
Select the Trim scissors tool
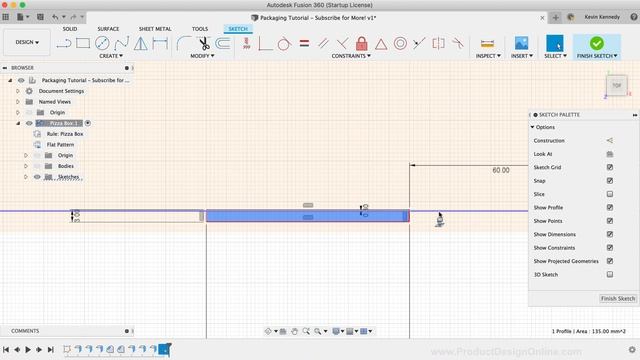[204, 43]
